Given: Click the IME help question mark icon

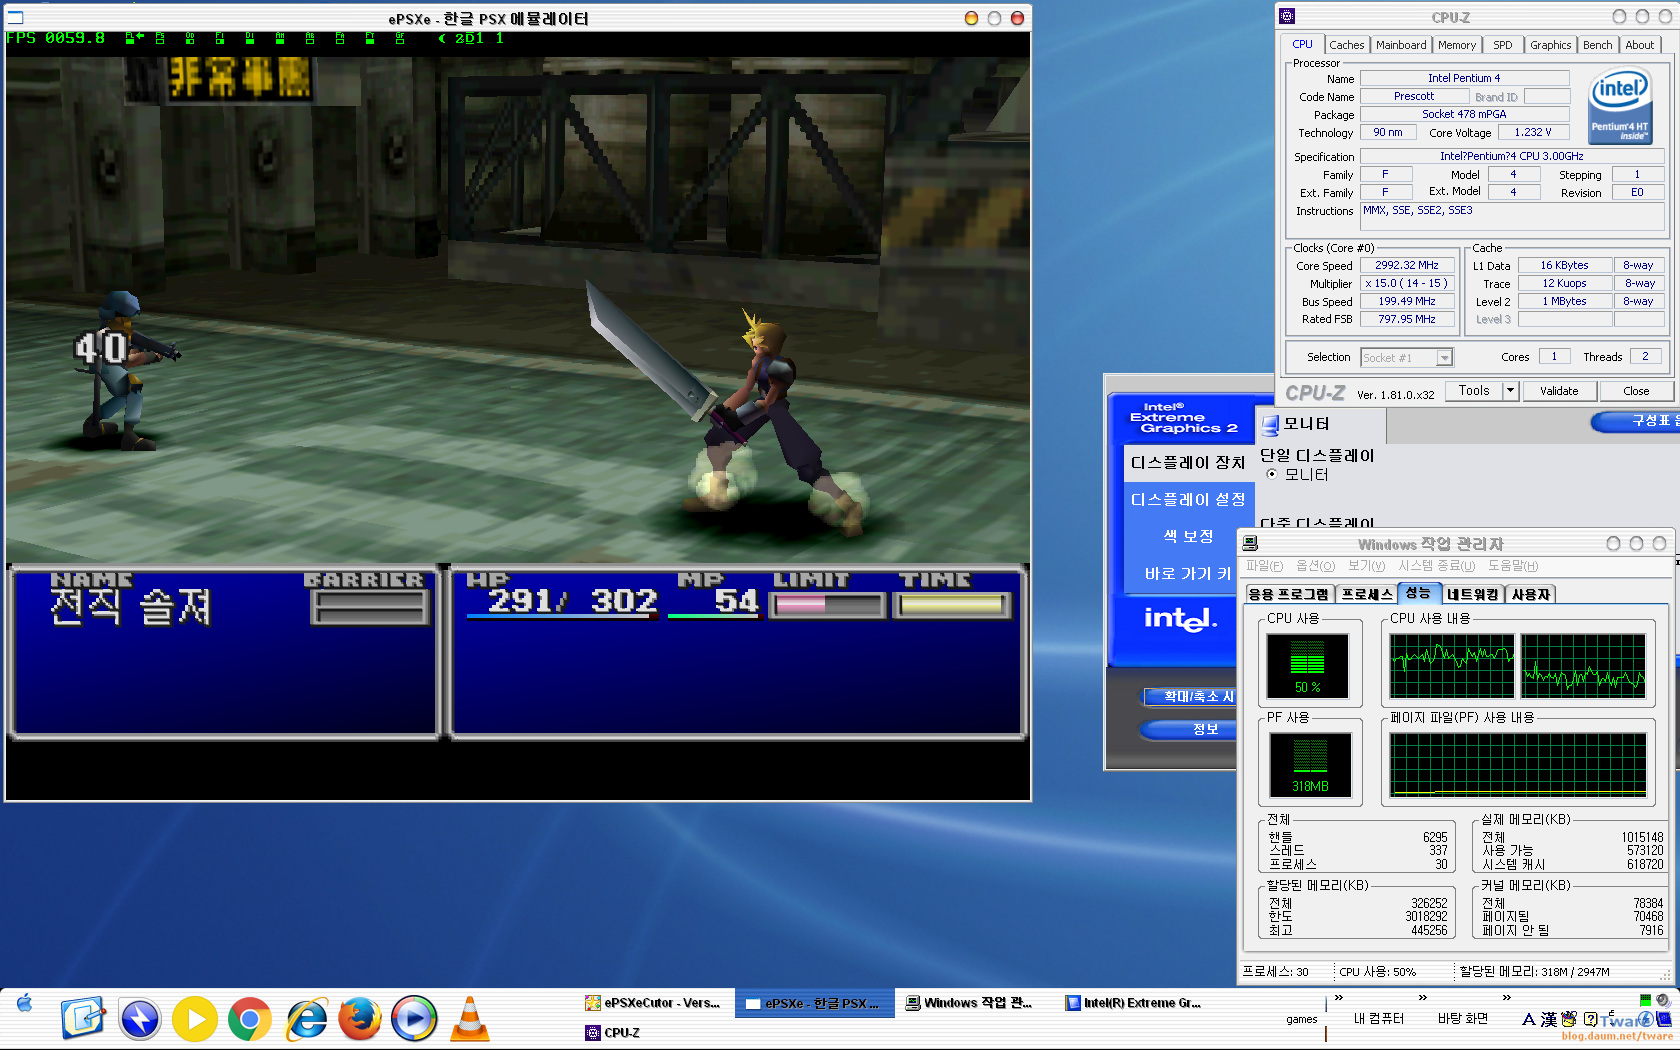Looking at the screenshot, I should point(1590,1020).
